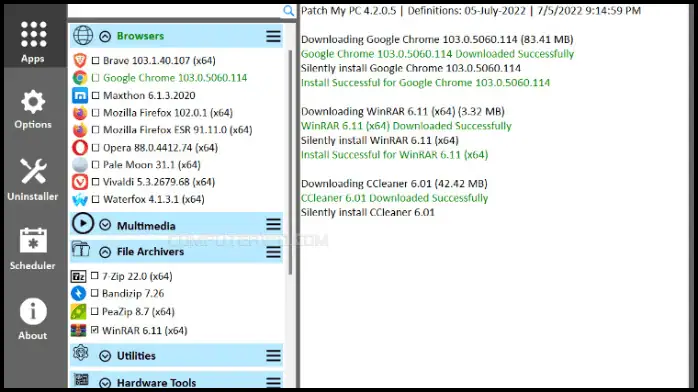Check Mozilla Firefox ESR checkbox
Screen dimensions: 698x392
click(95, 130)
